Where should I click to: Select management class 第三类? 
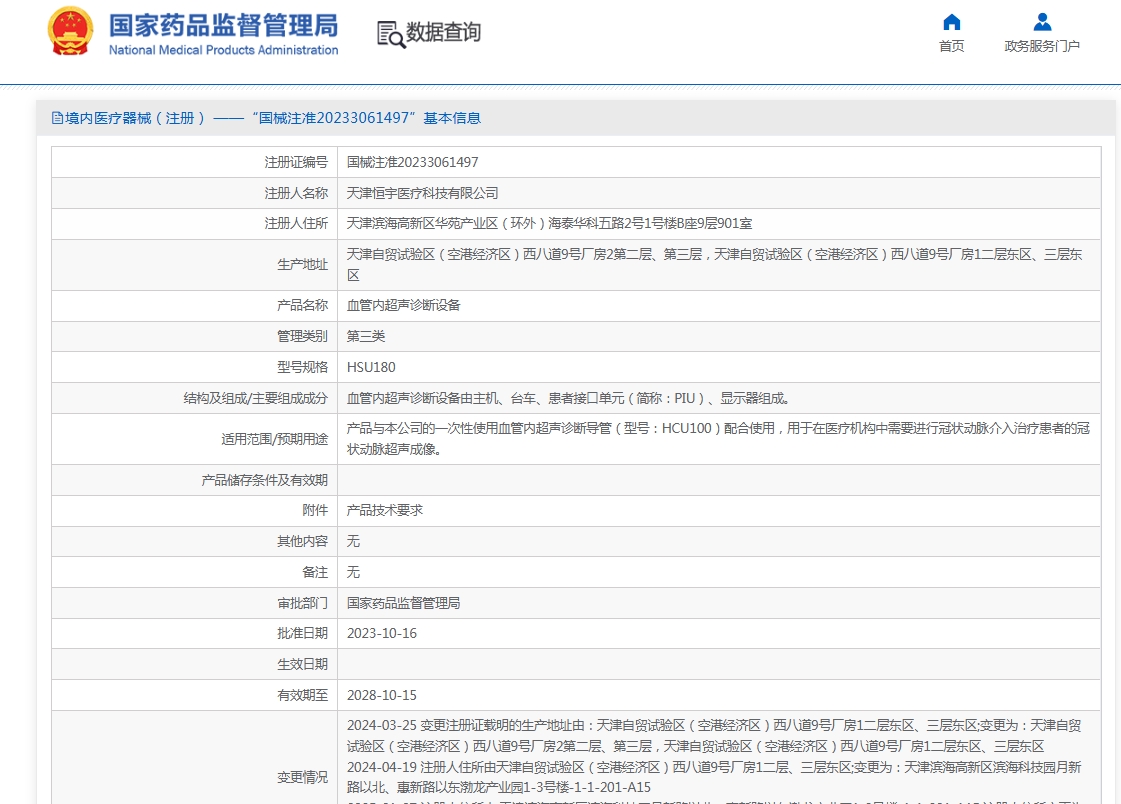coord(366,336)
